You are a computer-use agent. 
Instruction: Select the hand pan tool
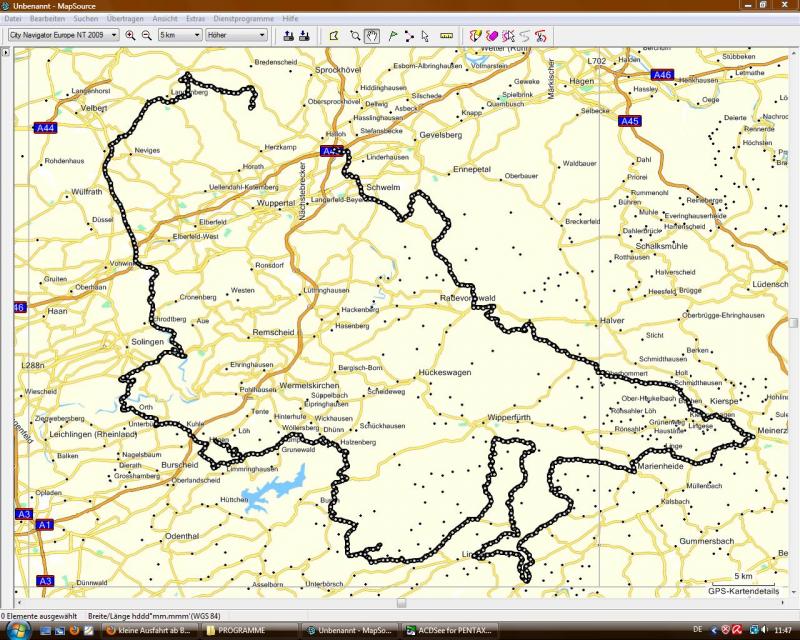pyautogui.click(x=372, y=35)
